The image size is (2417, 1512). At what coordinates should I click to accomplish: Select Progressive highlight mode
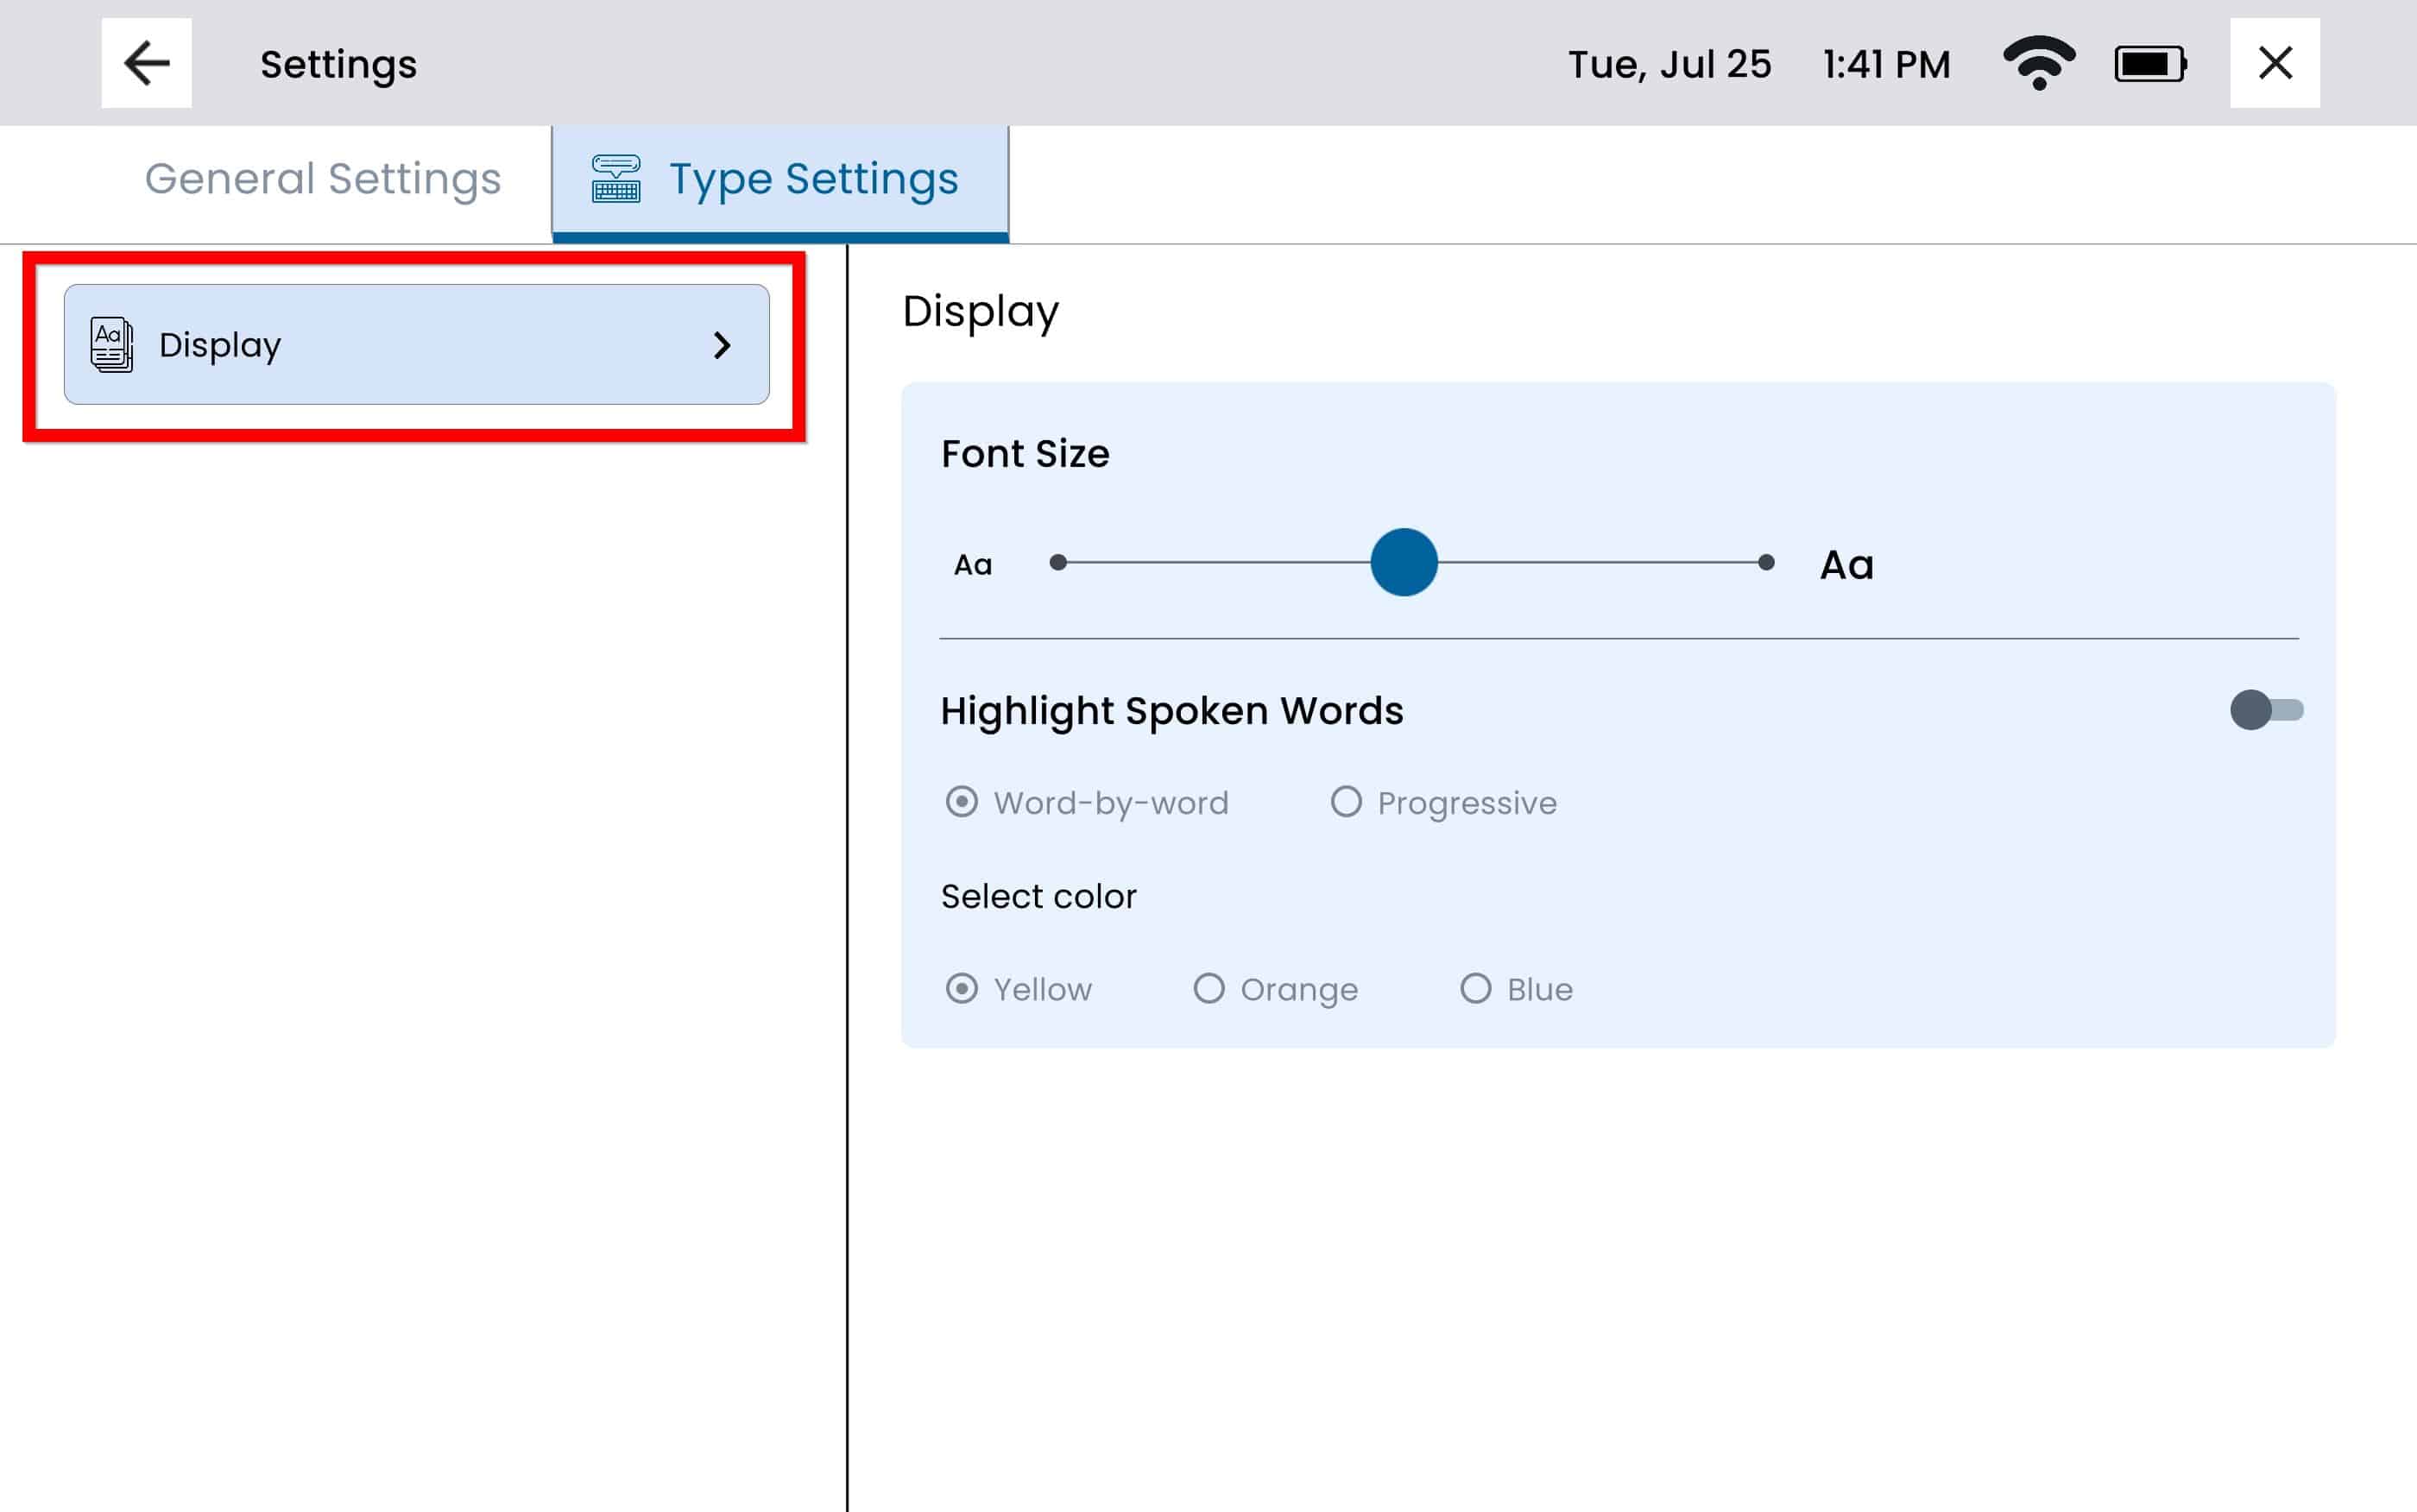click(x=1346, y=802)
